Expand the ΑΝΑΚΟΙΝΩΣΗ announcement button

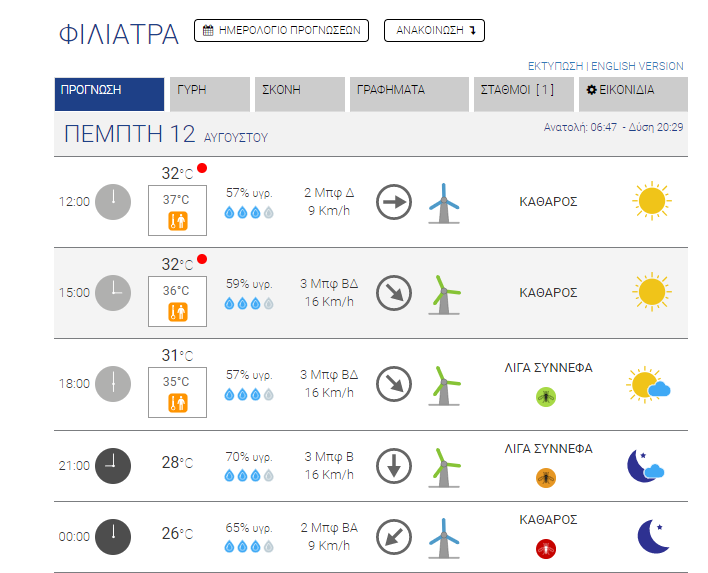tap(434, 31)
